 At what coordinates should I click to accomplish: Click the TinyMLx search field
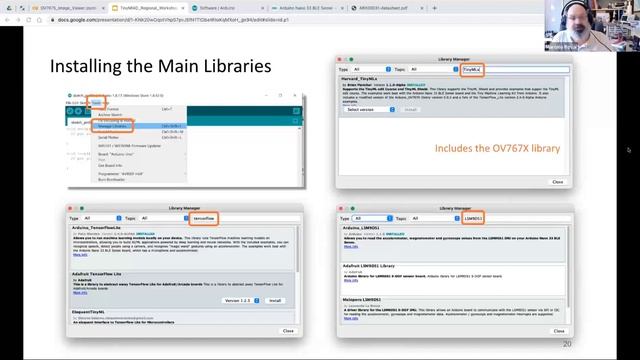[515, 69]
